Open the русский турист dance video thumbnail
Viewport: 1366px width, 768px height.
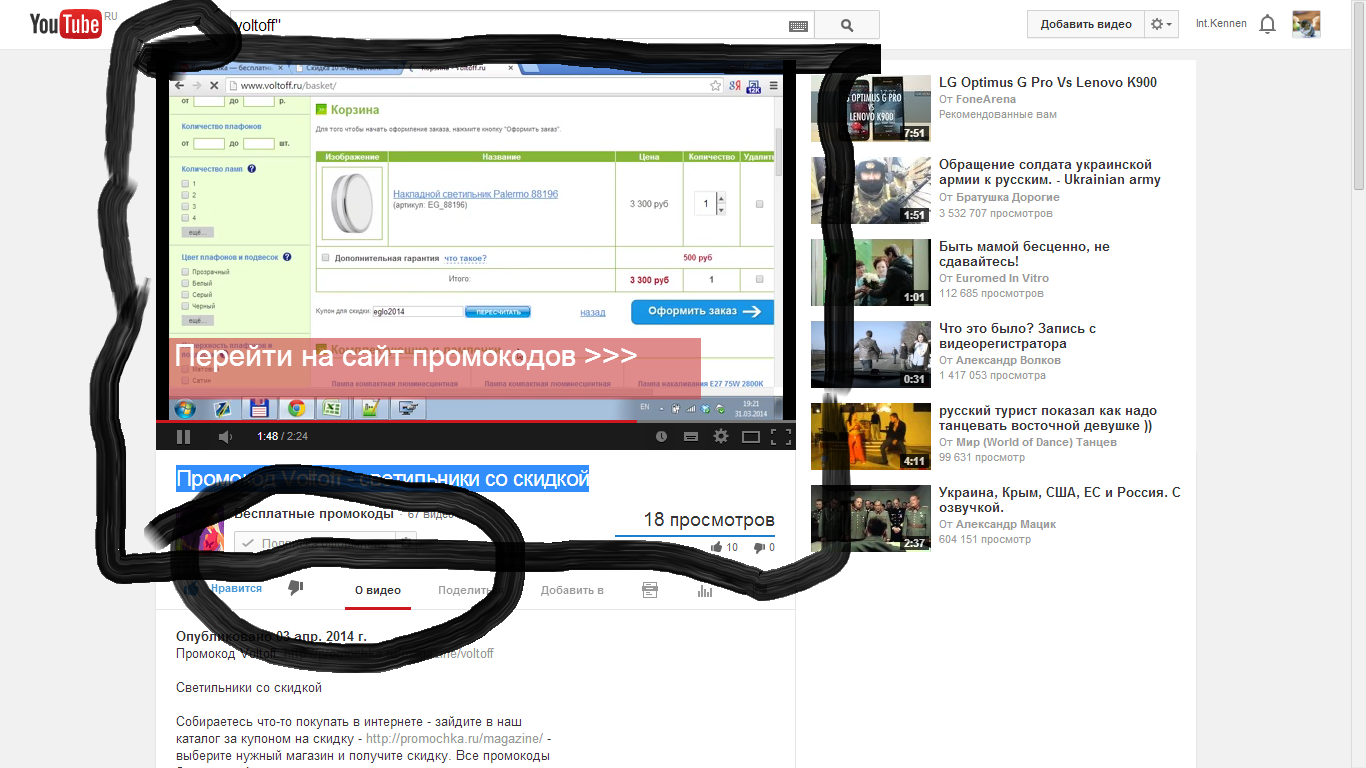click(x=870, y=436)
